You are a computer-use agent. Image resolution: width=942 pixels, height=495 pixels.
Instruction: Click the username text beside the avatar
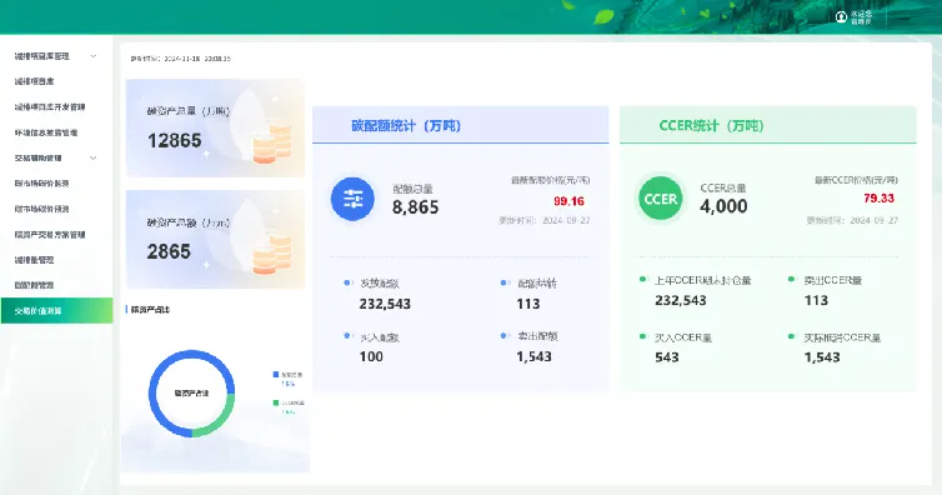[x=861, y=17]
